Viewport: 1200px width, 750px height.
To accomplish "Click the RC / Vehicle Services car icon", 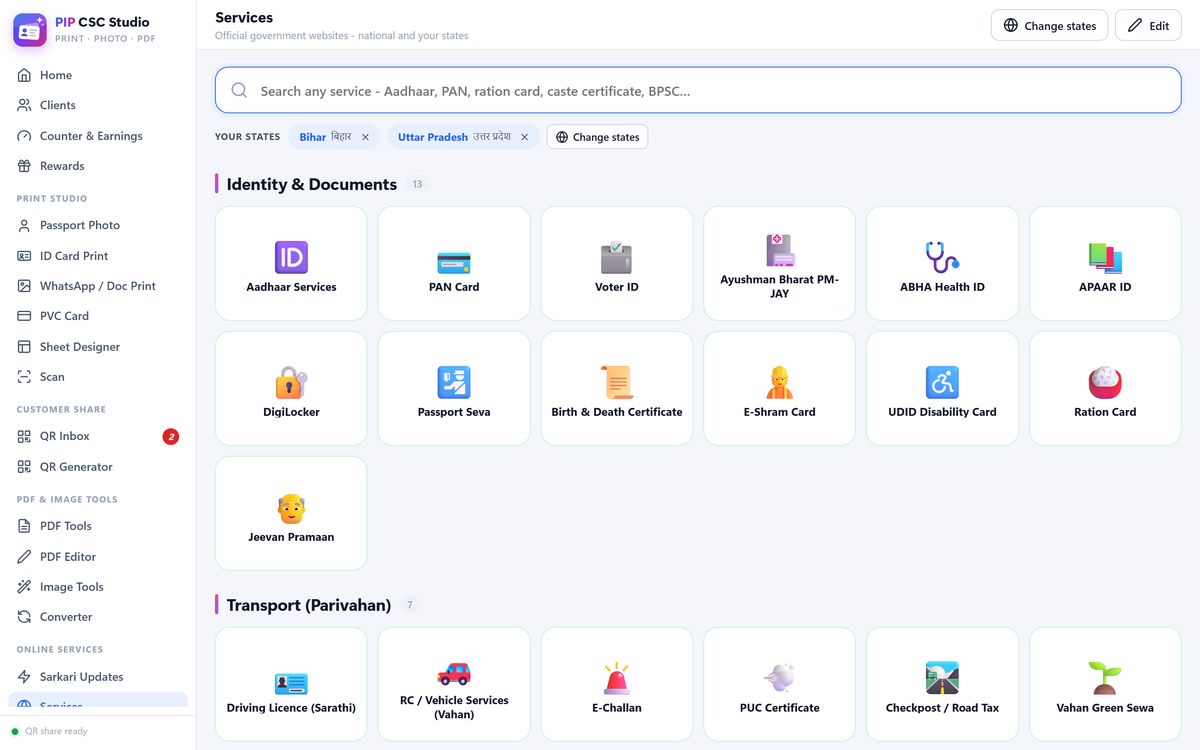I will click(454, 672).
